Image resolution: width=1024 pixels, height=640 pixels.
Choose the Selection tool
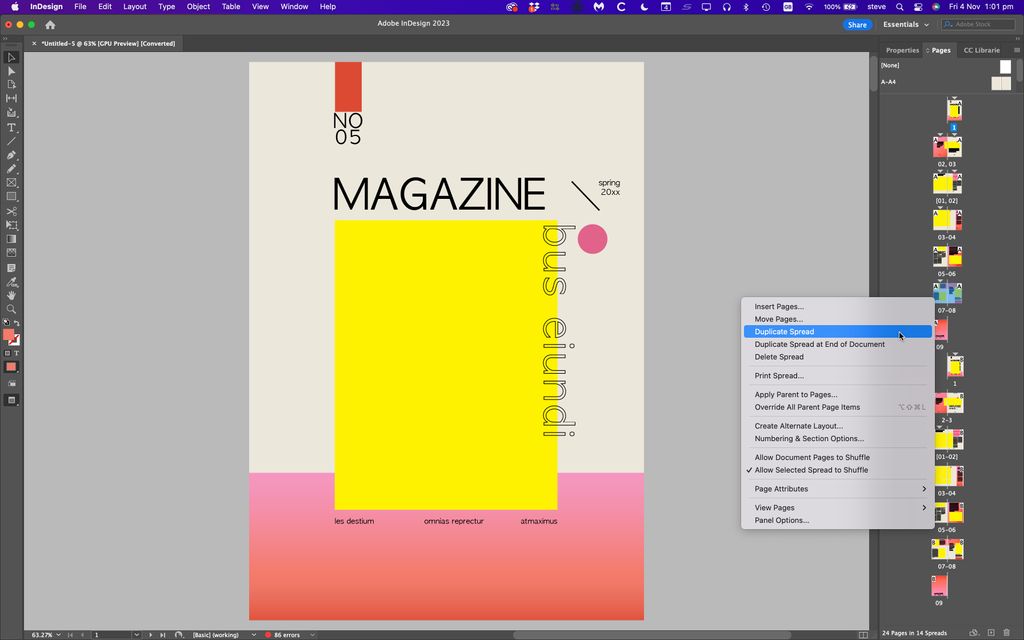click(x=12, y=55)
